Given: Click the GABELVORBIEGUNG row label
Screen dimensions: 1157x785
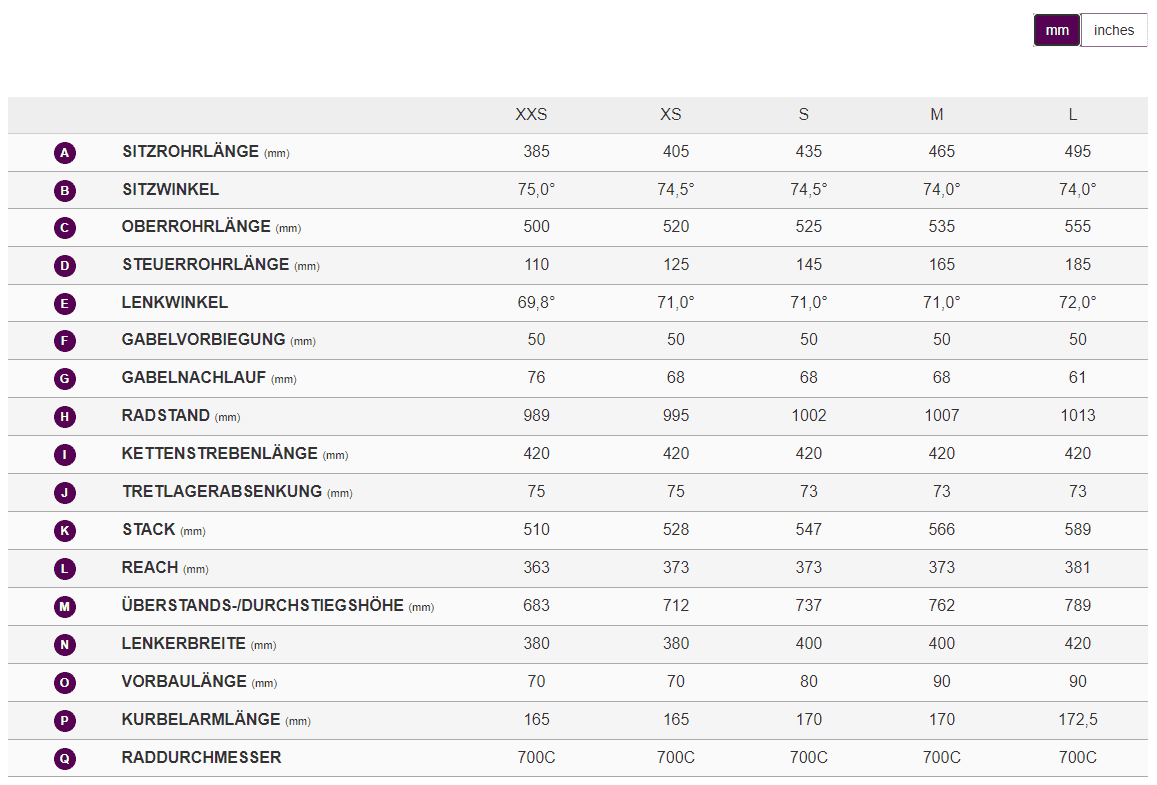Looking at the screenshot, I should point(204,339).
